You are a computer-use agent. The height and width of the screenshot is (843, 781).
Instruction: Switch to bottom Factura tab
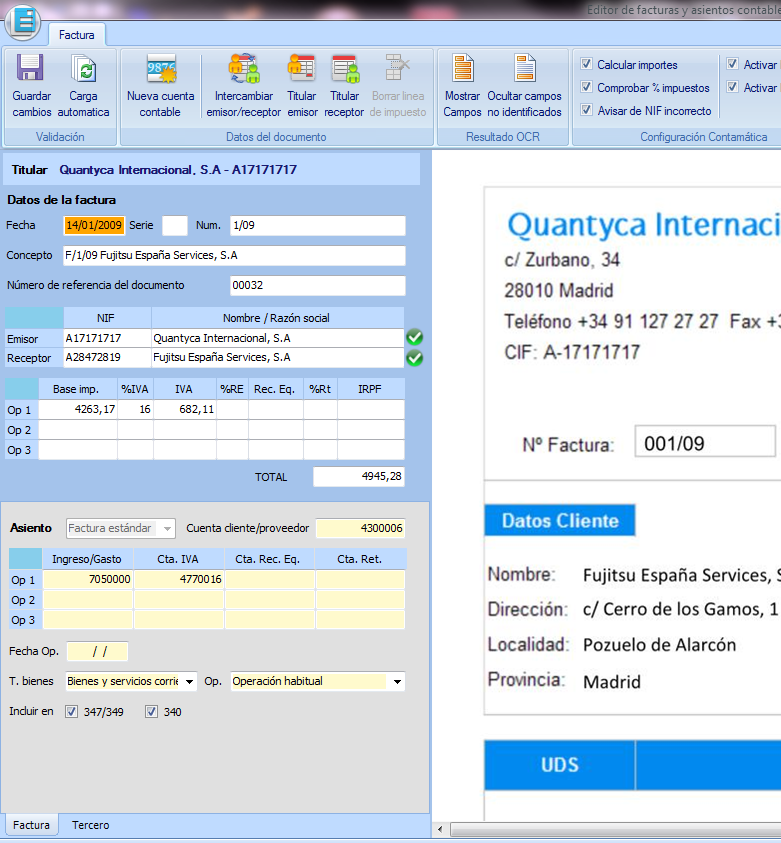31,825
